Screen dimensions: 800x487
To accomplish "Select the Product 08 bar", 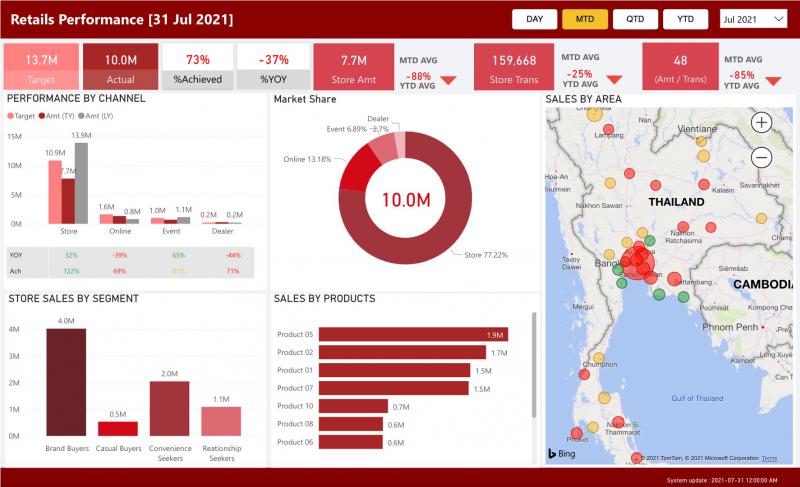I will coord(351,424).
